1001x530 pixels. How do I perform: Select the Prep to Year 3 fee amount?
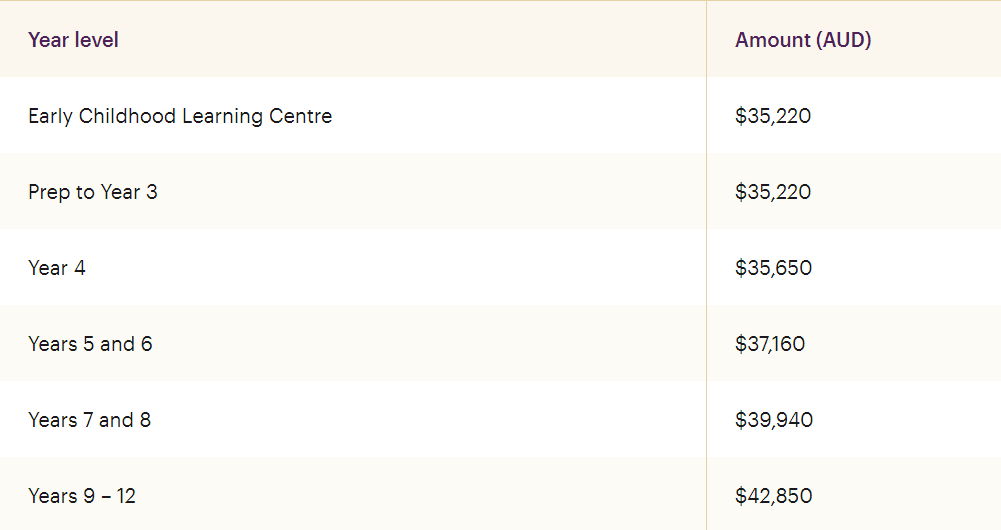pos(773,192)
